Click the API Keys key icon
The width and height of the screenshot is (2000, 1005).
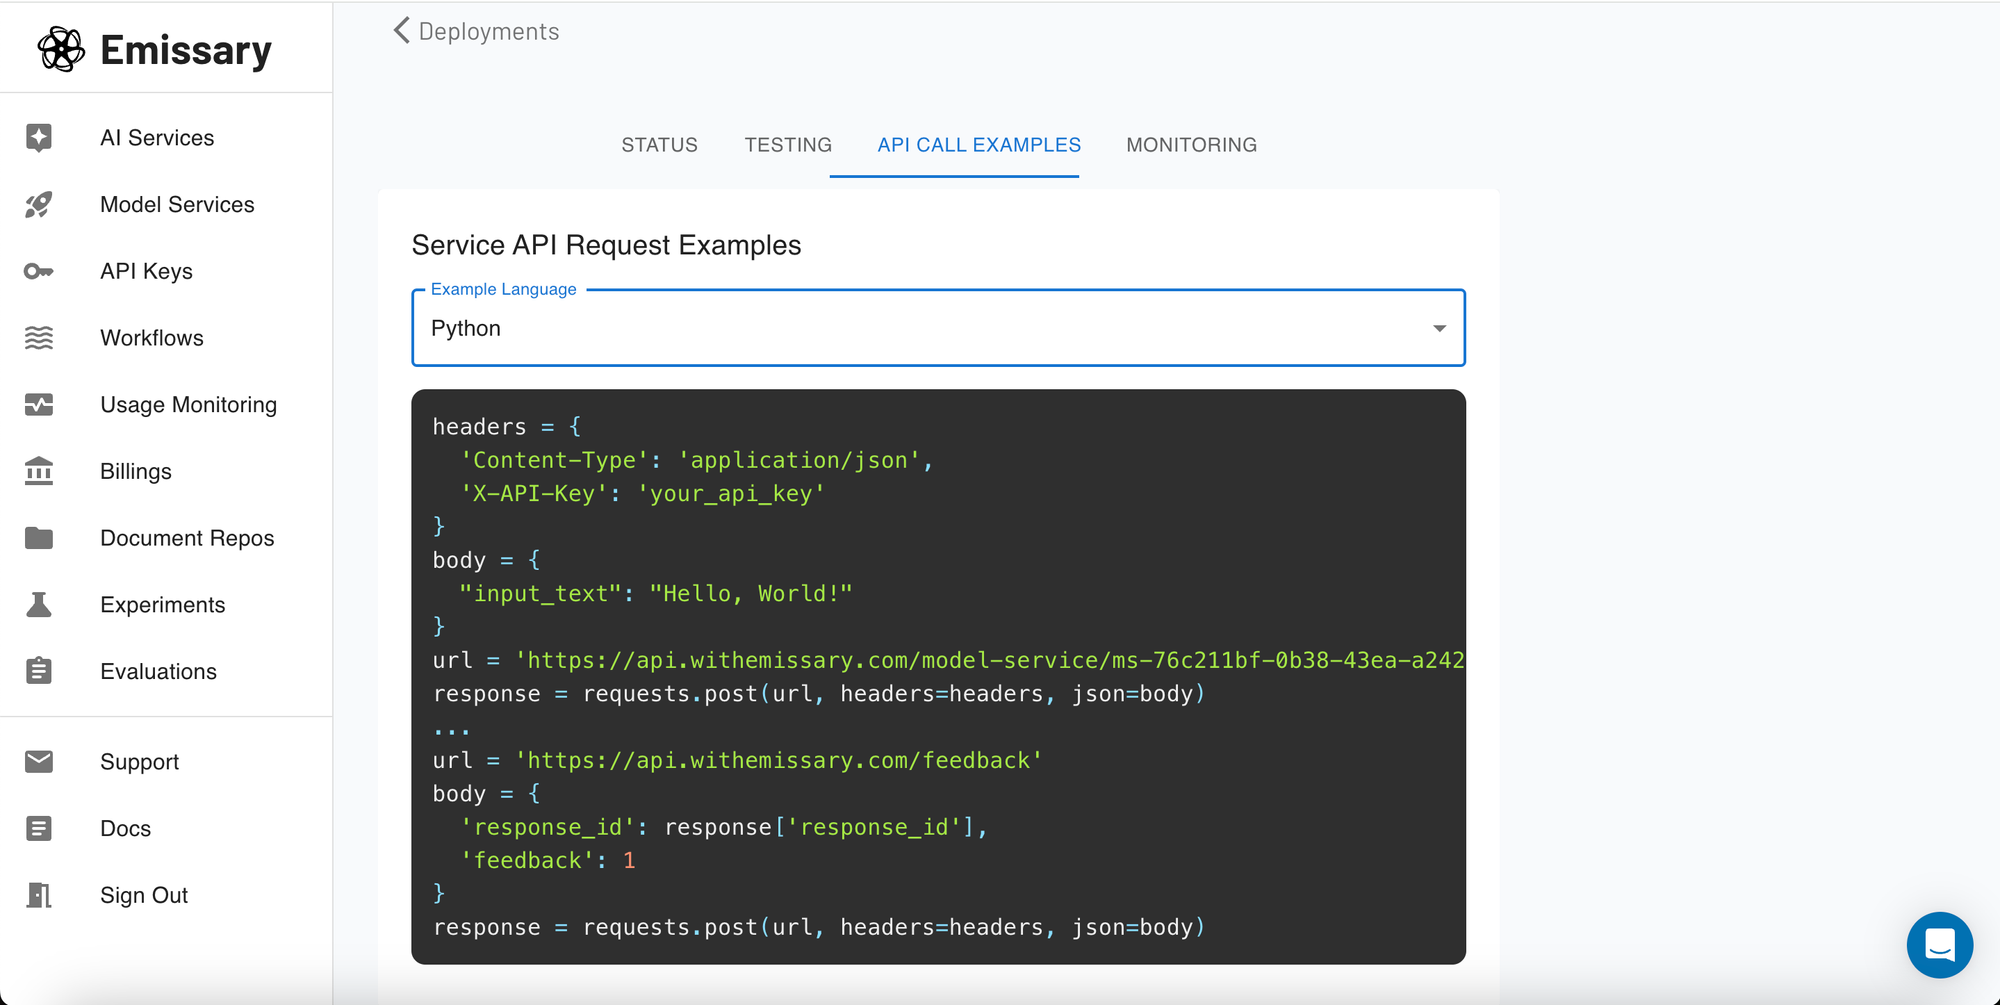39,271
